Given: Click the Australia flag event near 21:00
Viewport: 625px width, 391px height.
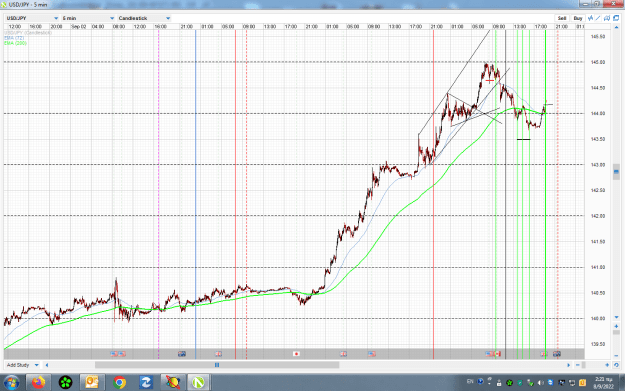Looking at the screenshot, I should pyautogui.click(x=182, y=354).
